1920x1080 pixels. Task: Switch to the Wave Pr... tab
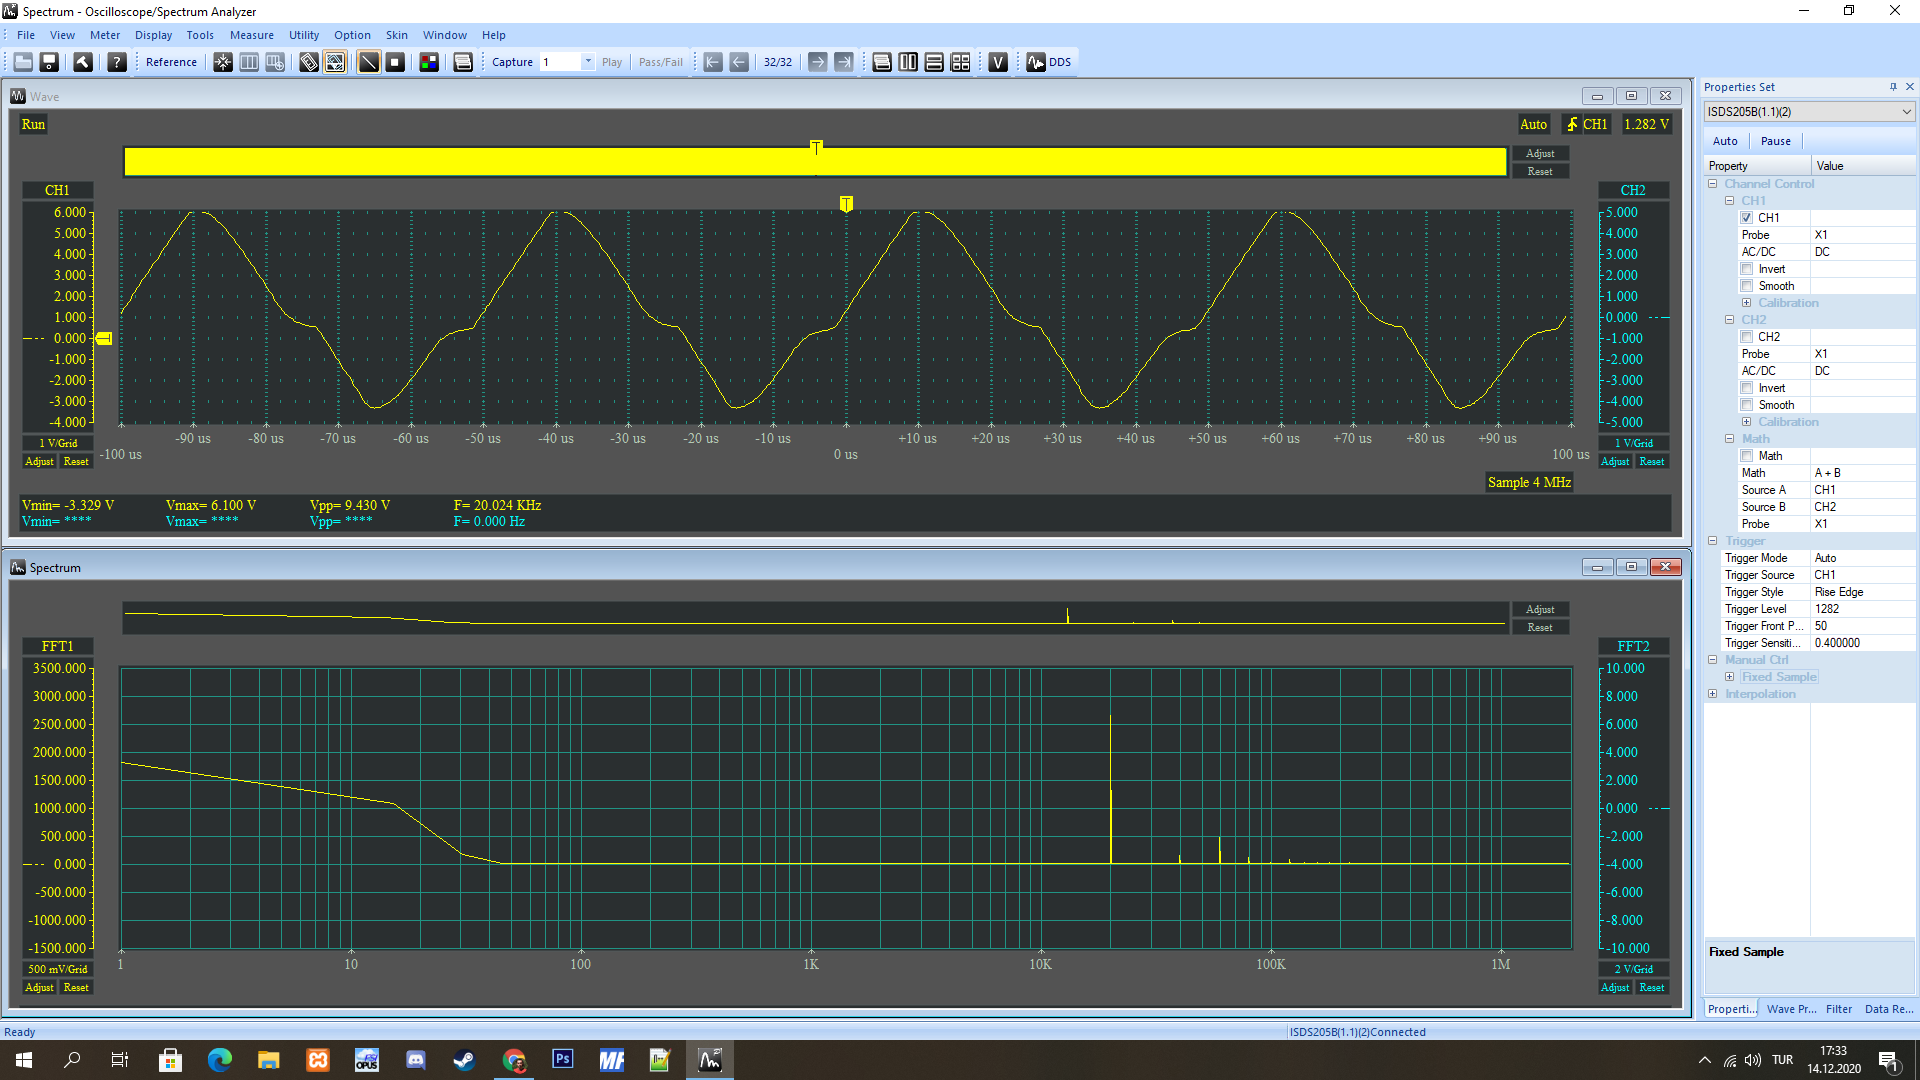(1791, 1009)
